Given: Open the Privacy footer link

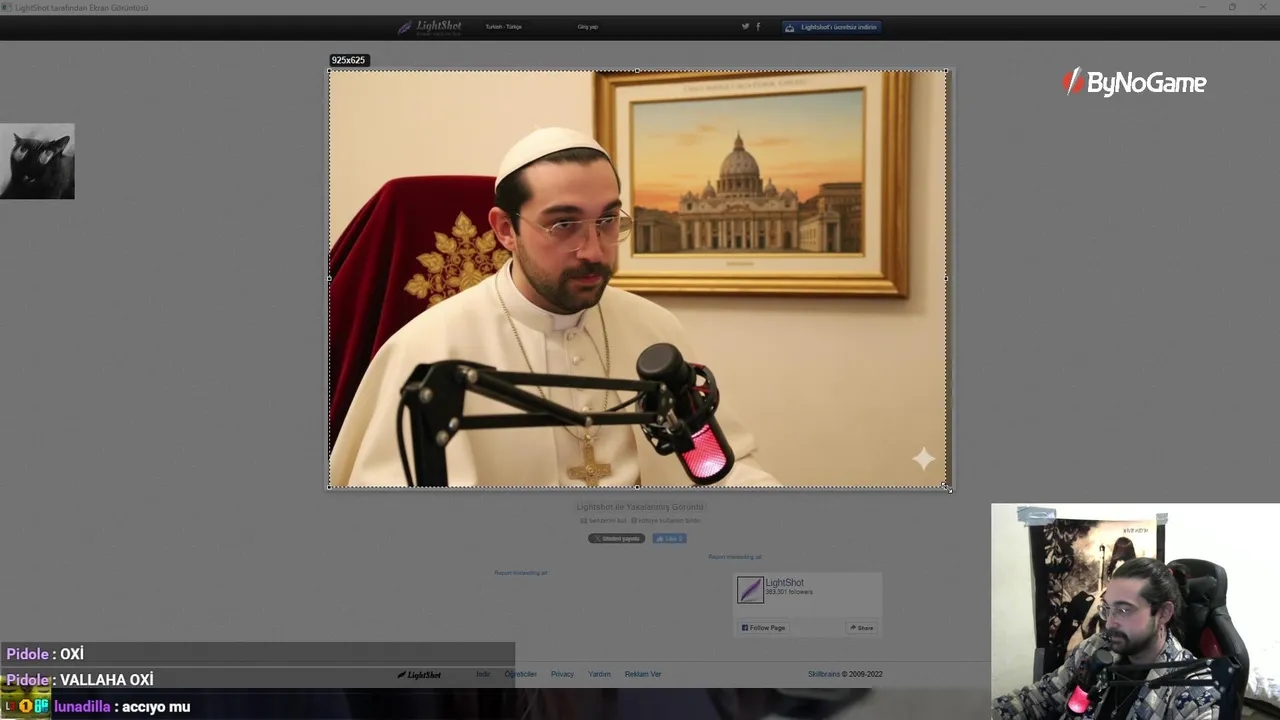Looking at the screenshot, I should tap(562, 674).
